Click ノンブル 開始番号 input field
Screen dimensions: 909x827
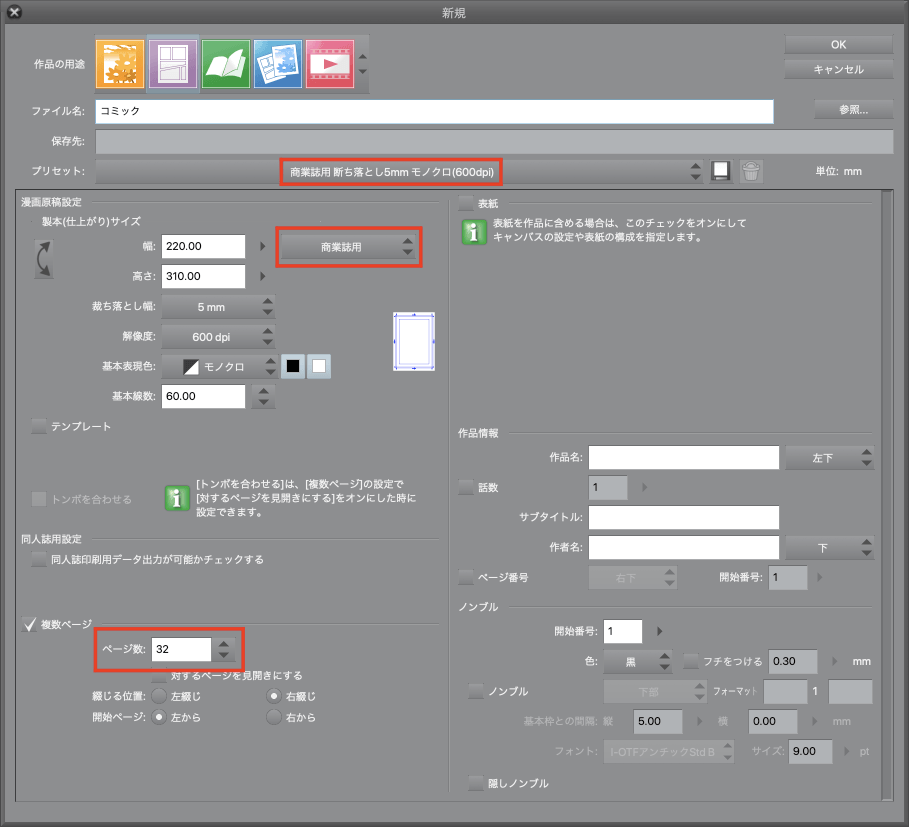click(x=623, y=631)
